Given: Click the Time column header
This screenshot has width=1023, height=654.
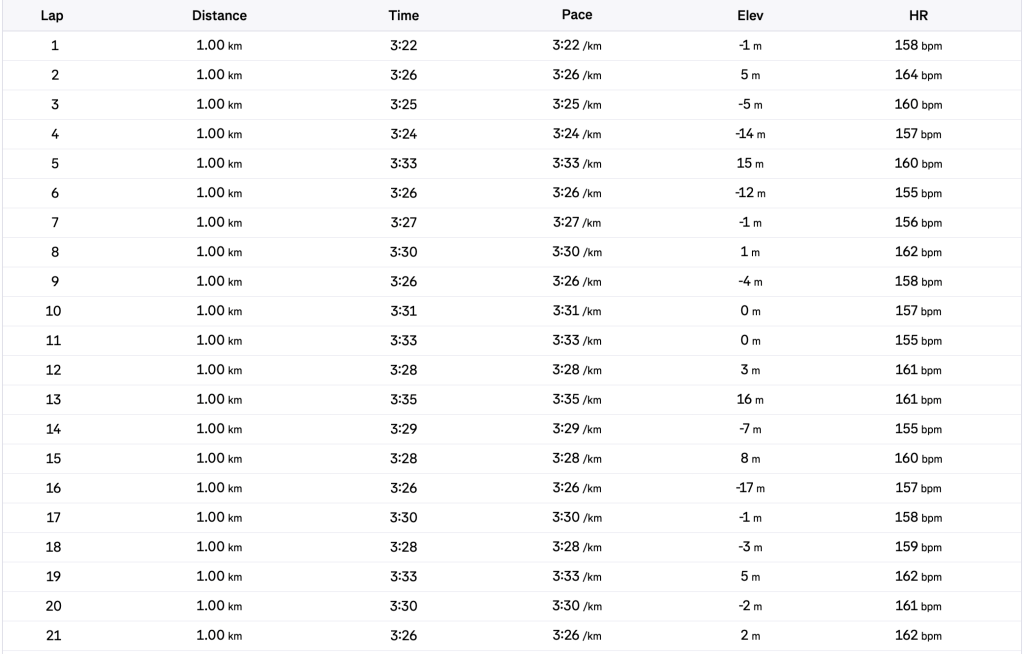Looking at the screenshot, I should [x=403, y=16].
